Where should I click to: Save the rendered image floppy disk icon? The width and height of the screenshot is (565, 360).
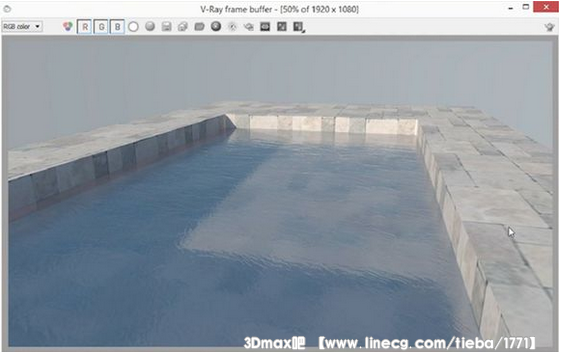tap(166, 26)
